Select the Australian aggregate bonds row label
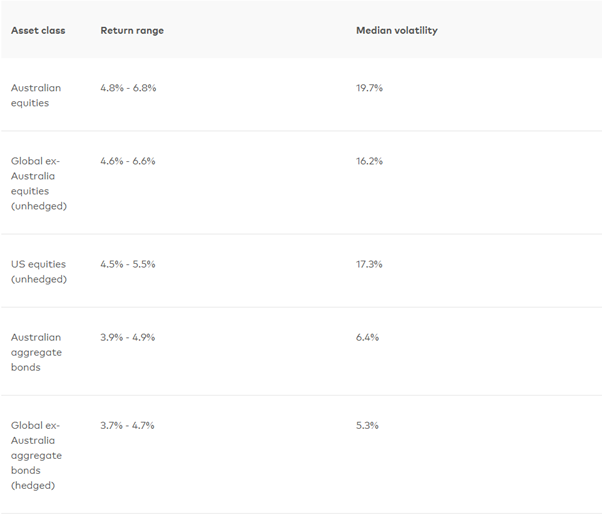Image resolution: width=602 pixels, height=515 pixels. [x=36, y=352]
